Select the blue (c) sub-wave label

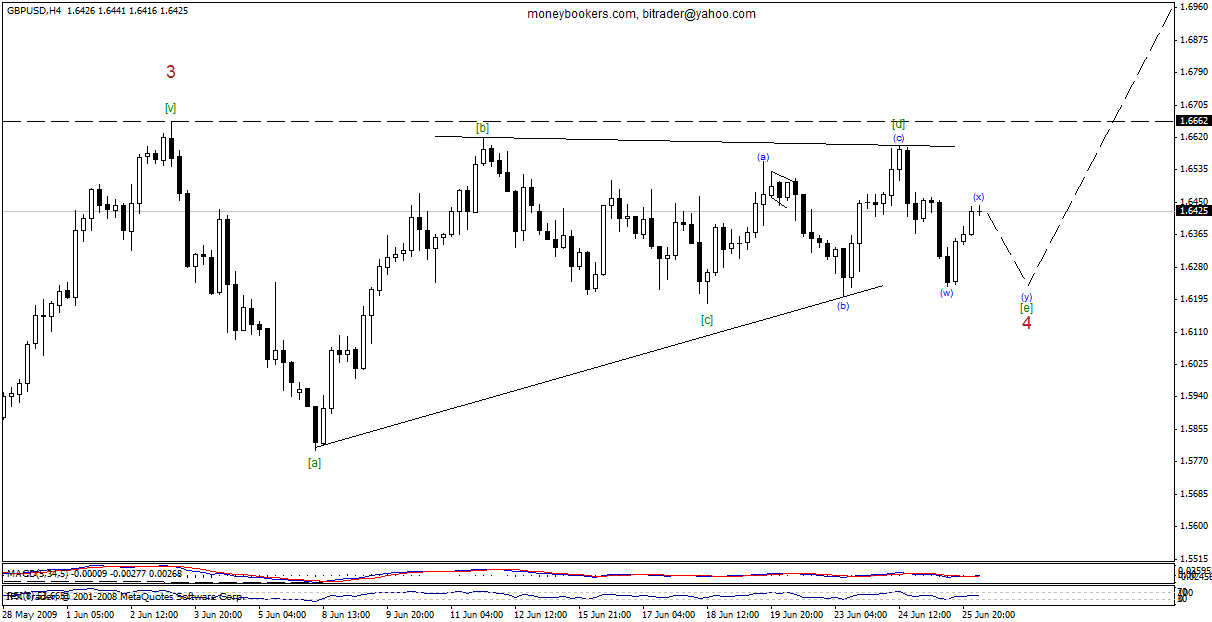point(899,138)
